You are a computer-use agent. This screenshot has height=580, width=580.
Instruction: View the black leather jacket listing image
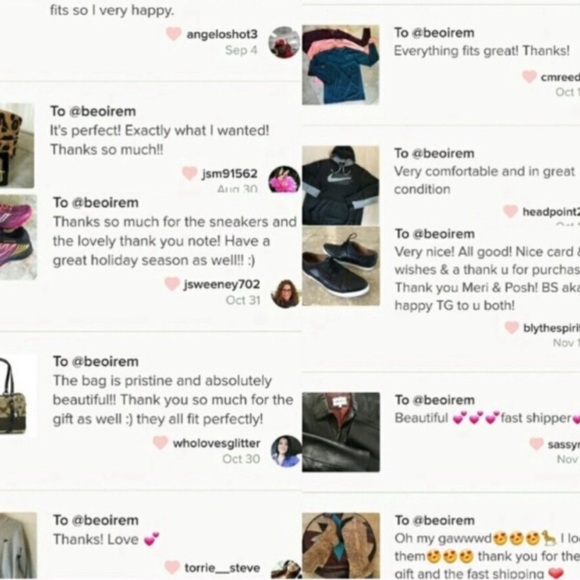point(341,432)
